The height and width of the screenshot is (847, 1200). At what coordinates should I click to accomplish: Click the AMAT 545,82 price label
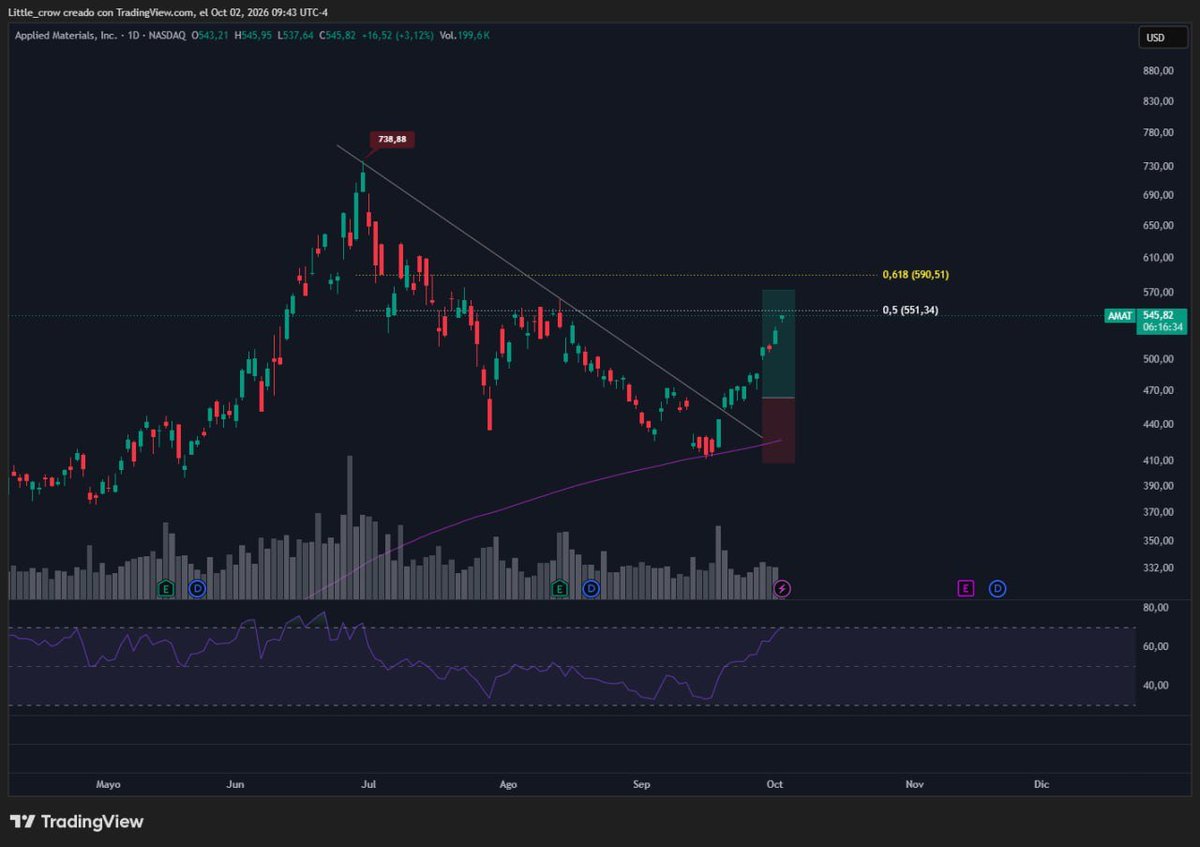point(1146,315)
